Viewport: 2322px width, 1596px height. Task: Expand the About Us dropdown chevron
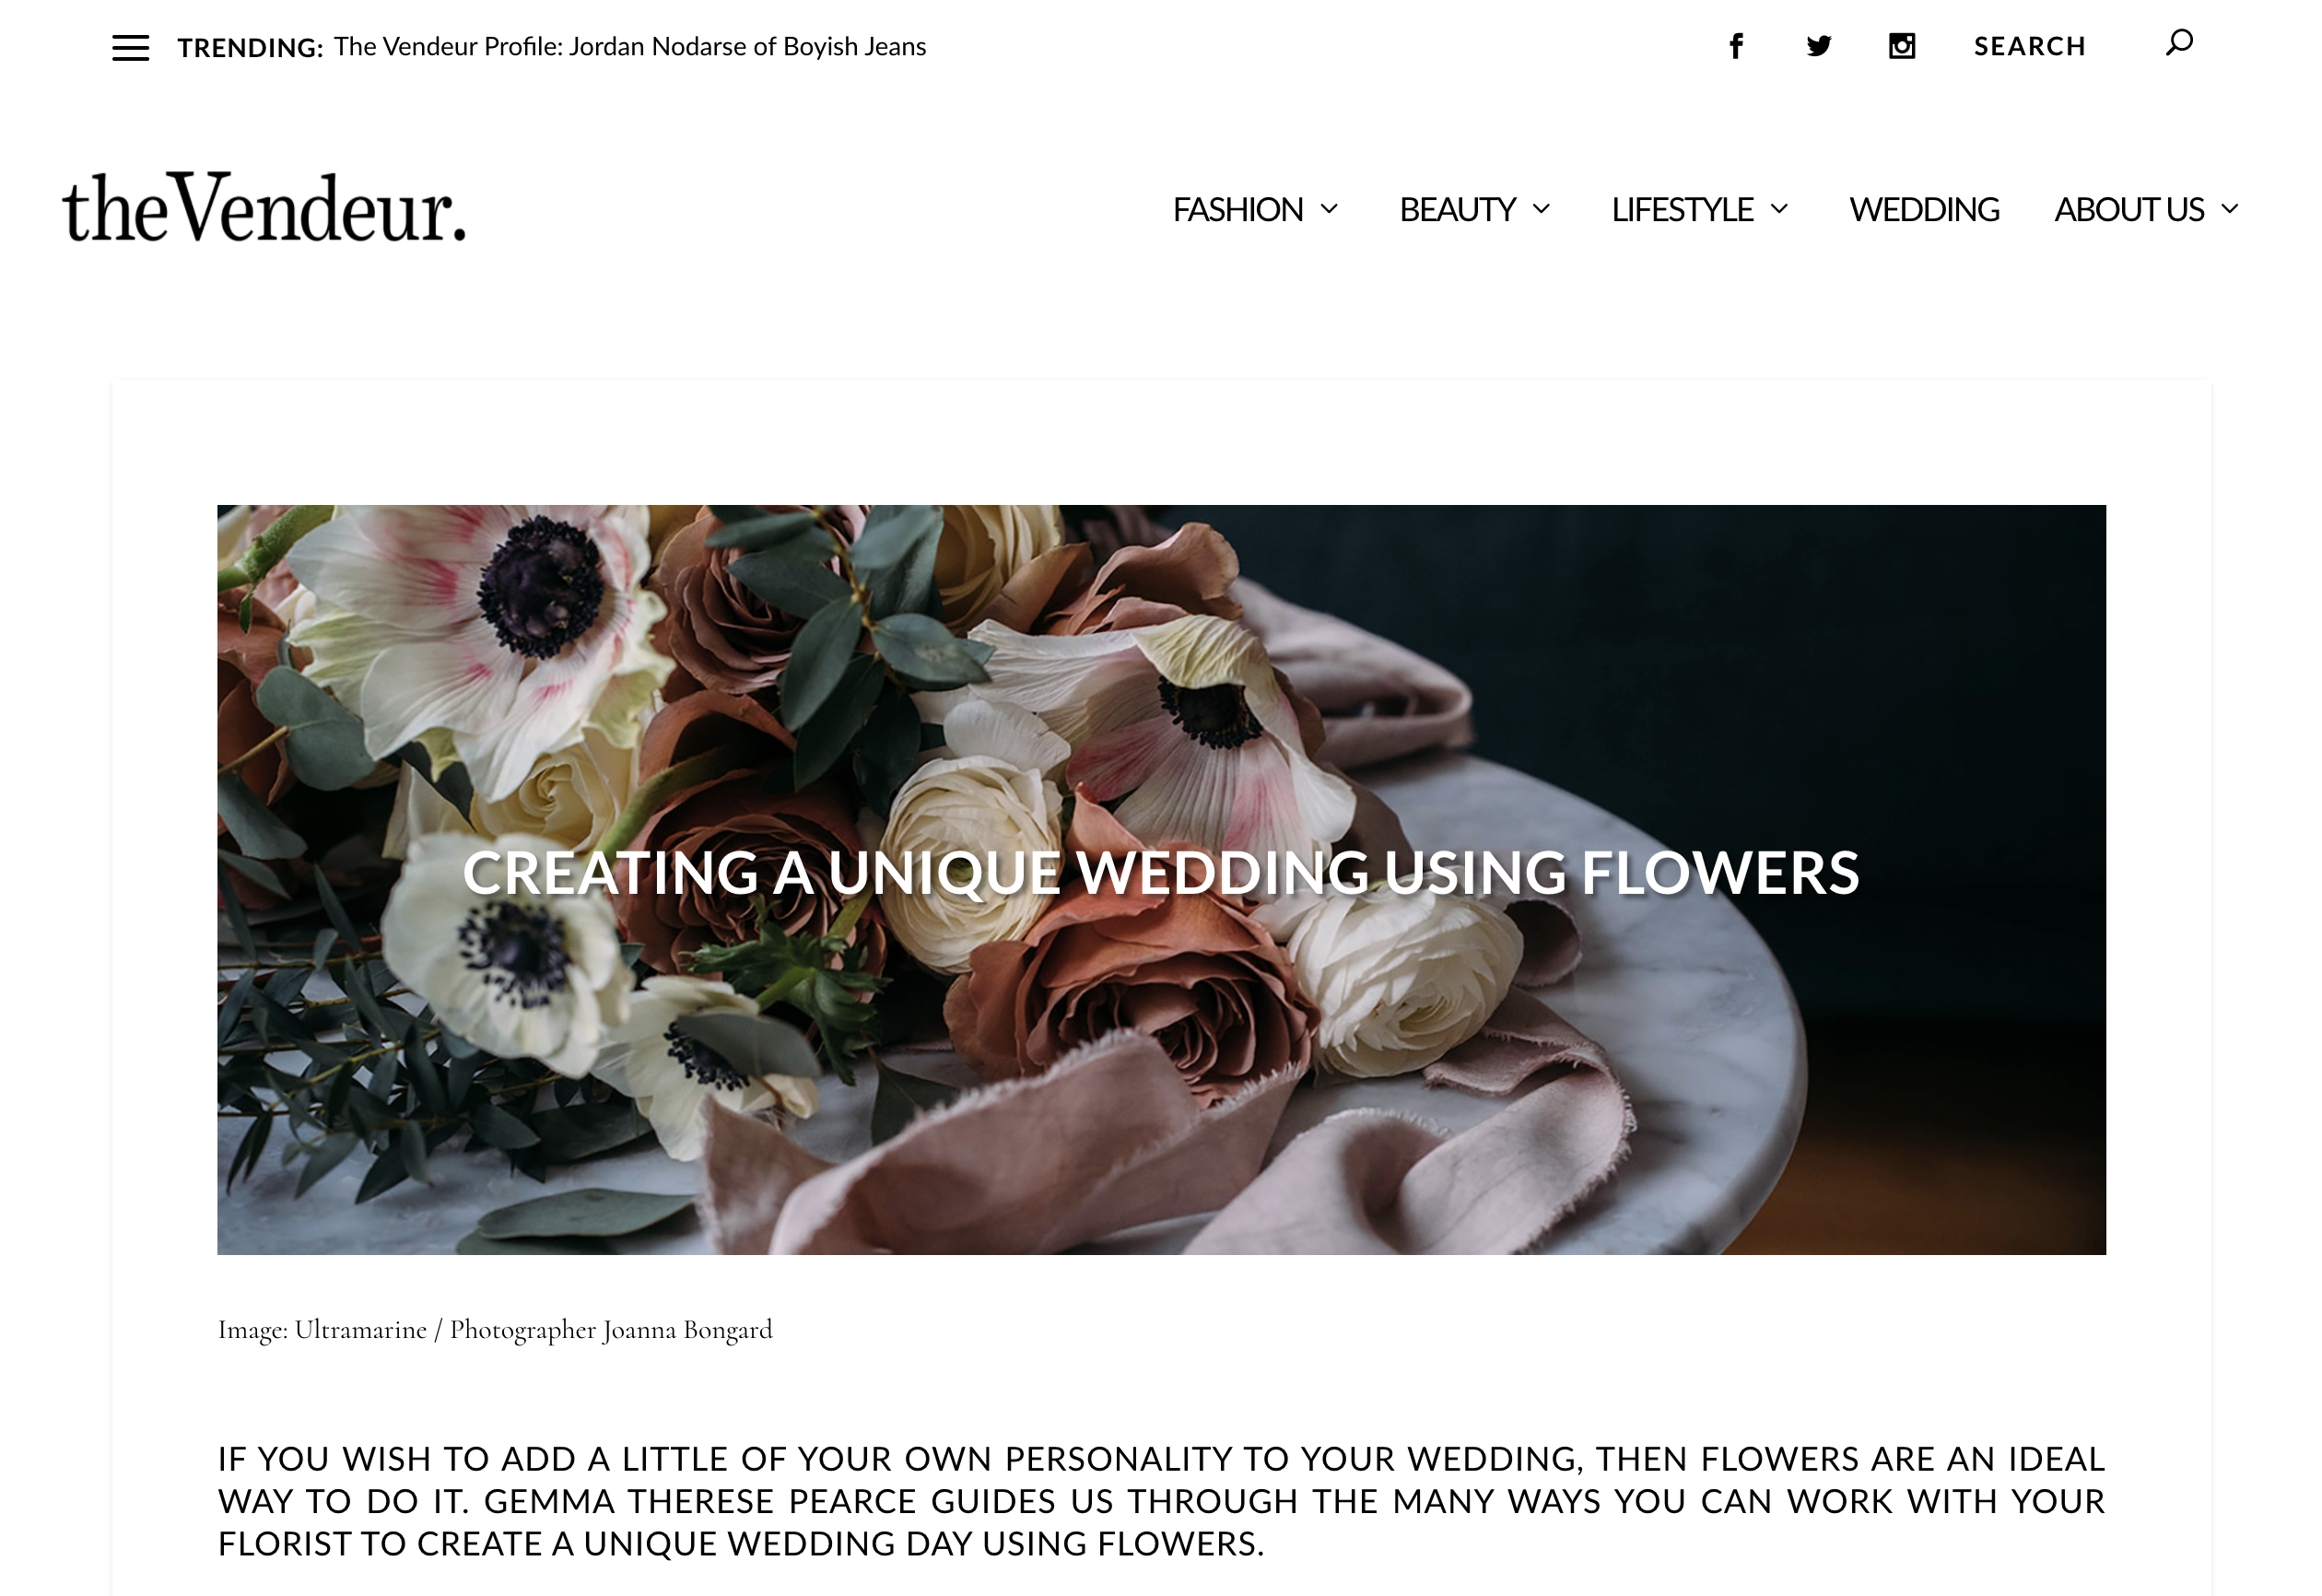click(2229, 209)
